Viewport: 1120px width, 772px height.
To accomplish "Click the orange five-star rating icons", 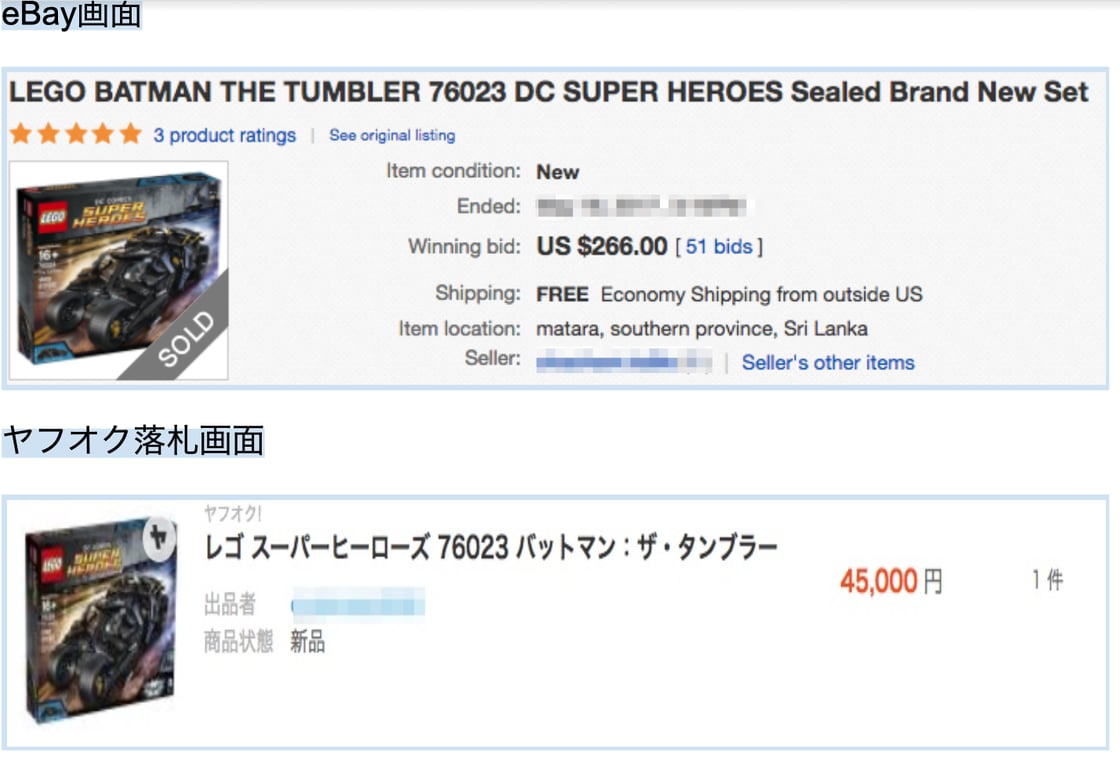I will [x=76, y=135].
